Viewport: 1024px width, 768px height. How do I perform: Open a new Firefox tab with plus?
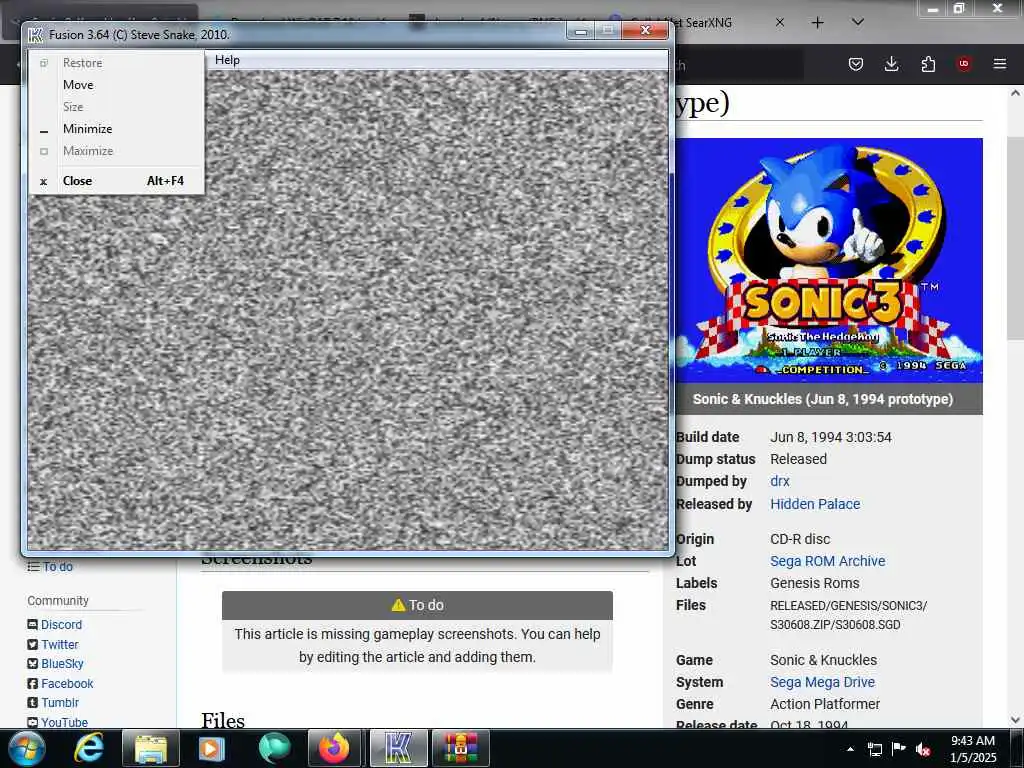(x=818, y=23)
